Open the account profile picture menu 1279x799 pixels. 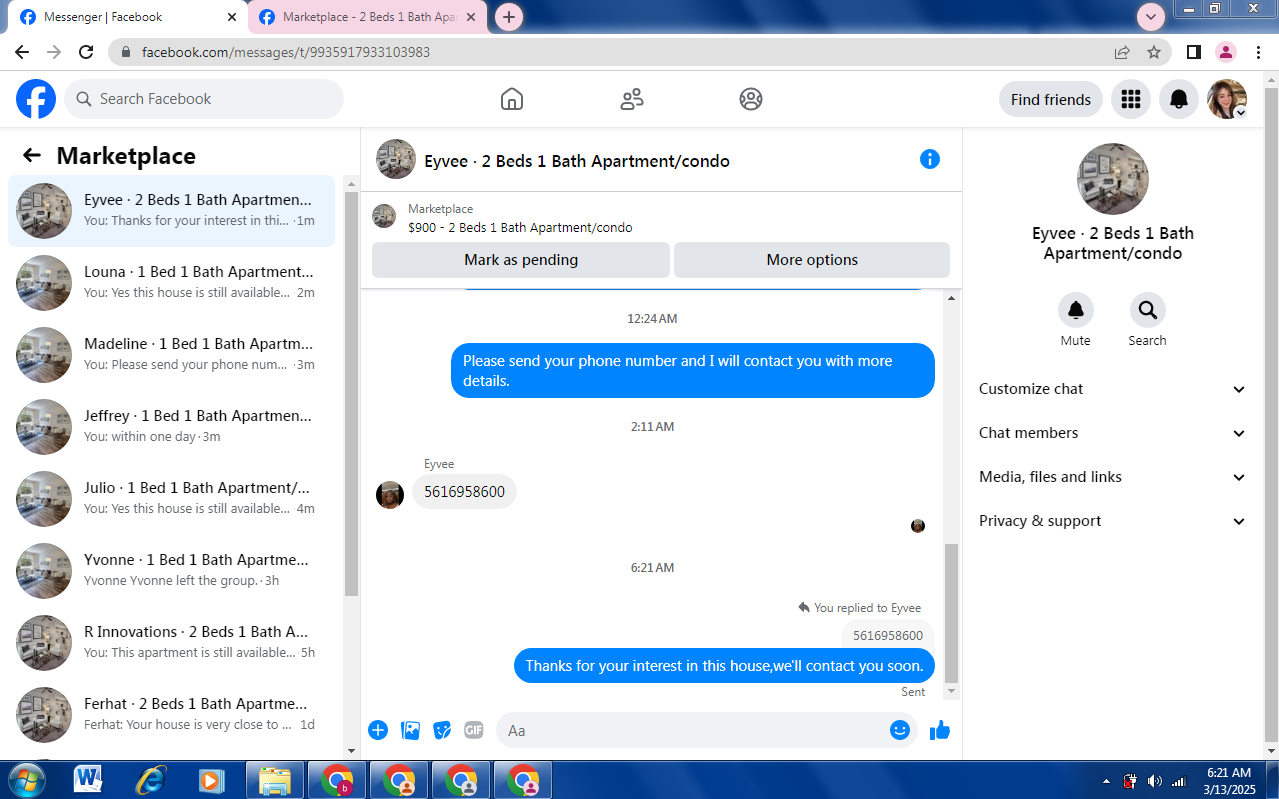pos(1227,99)
